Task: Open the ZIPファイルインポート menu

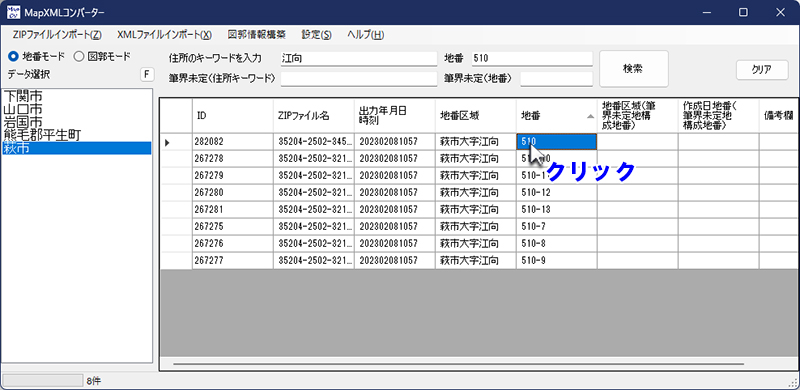Action: (x=57, y=35)
